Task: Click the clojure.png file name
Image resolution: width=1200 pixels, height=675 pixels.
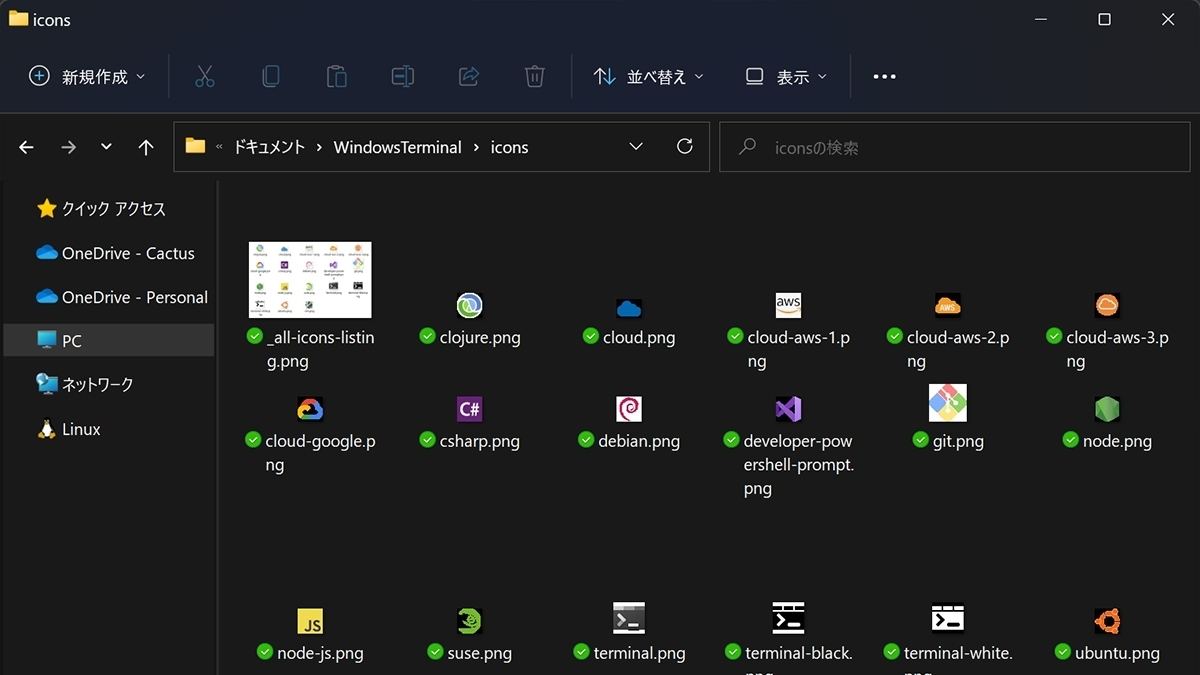Action: [x=480, y=337]
